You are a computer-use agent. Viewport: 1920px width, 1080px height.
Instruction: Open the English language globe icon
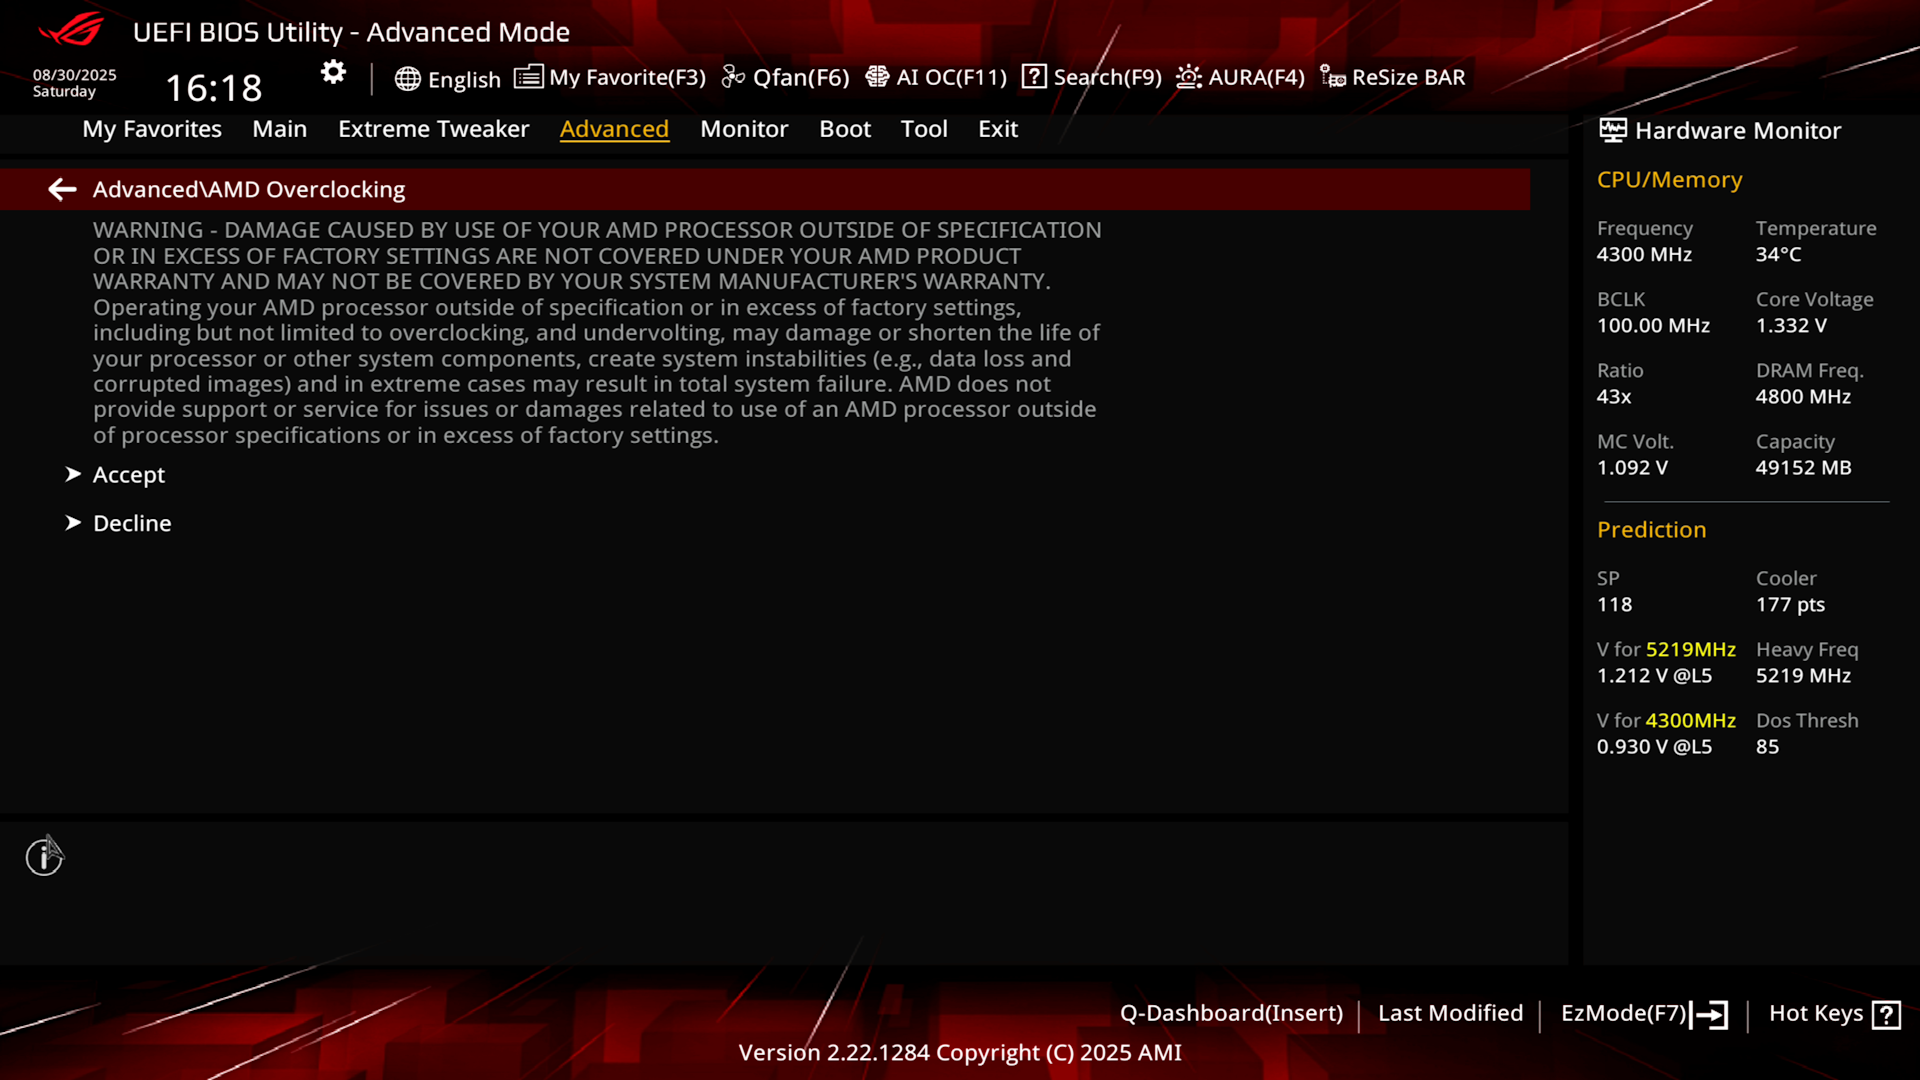[x=407, y=79]
